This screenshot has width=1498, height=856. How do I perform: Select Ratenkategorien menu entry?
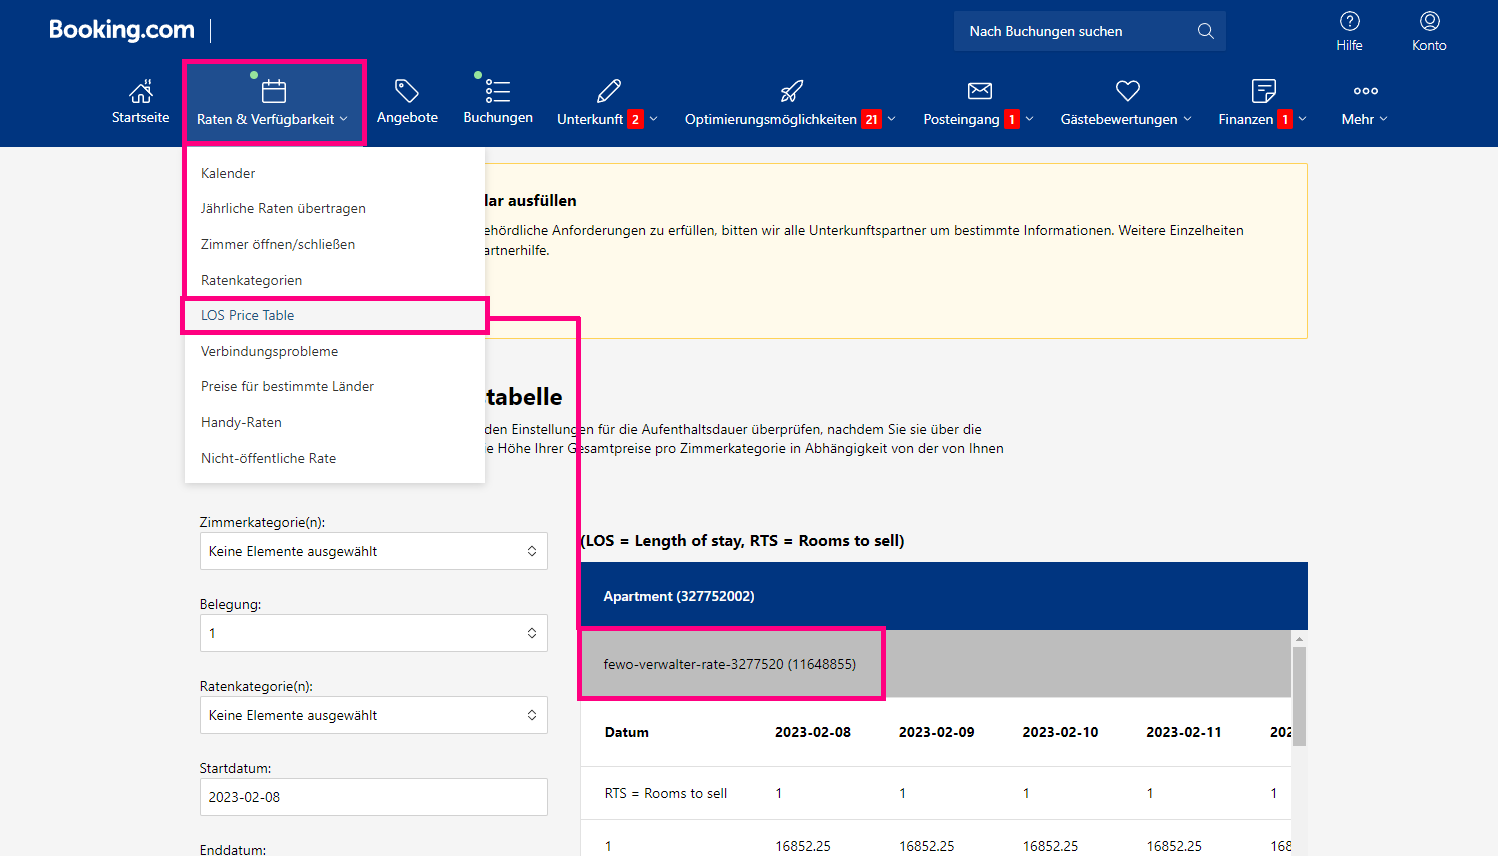click(251, 280)
